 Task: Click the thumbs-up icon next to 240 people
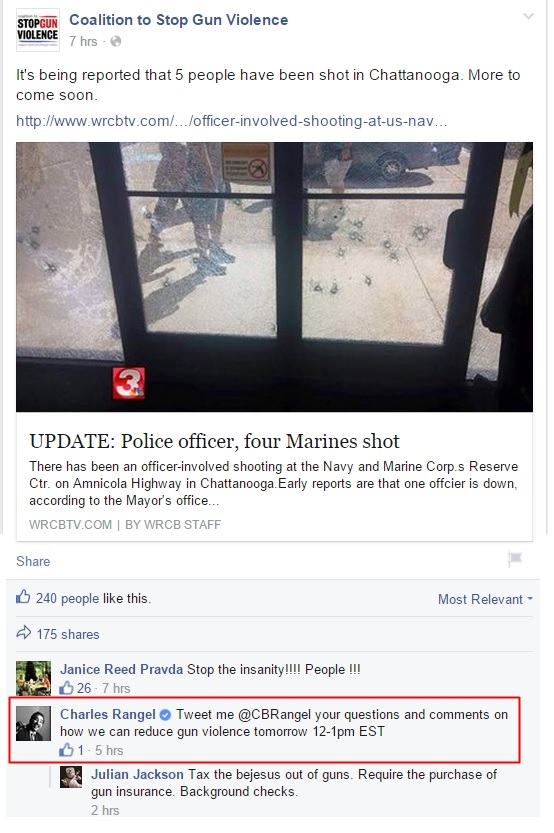[23, 597]
